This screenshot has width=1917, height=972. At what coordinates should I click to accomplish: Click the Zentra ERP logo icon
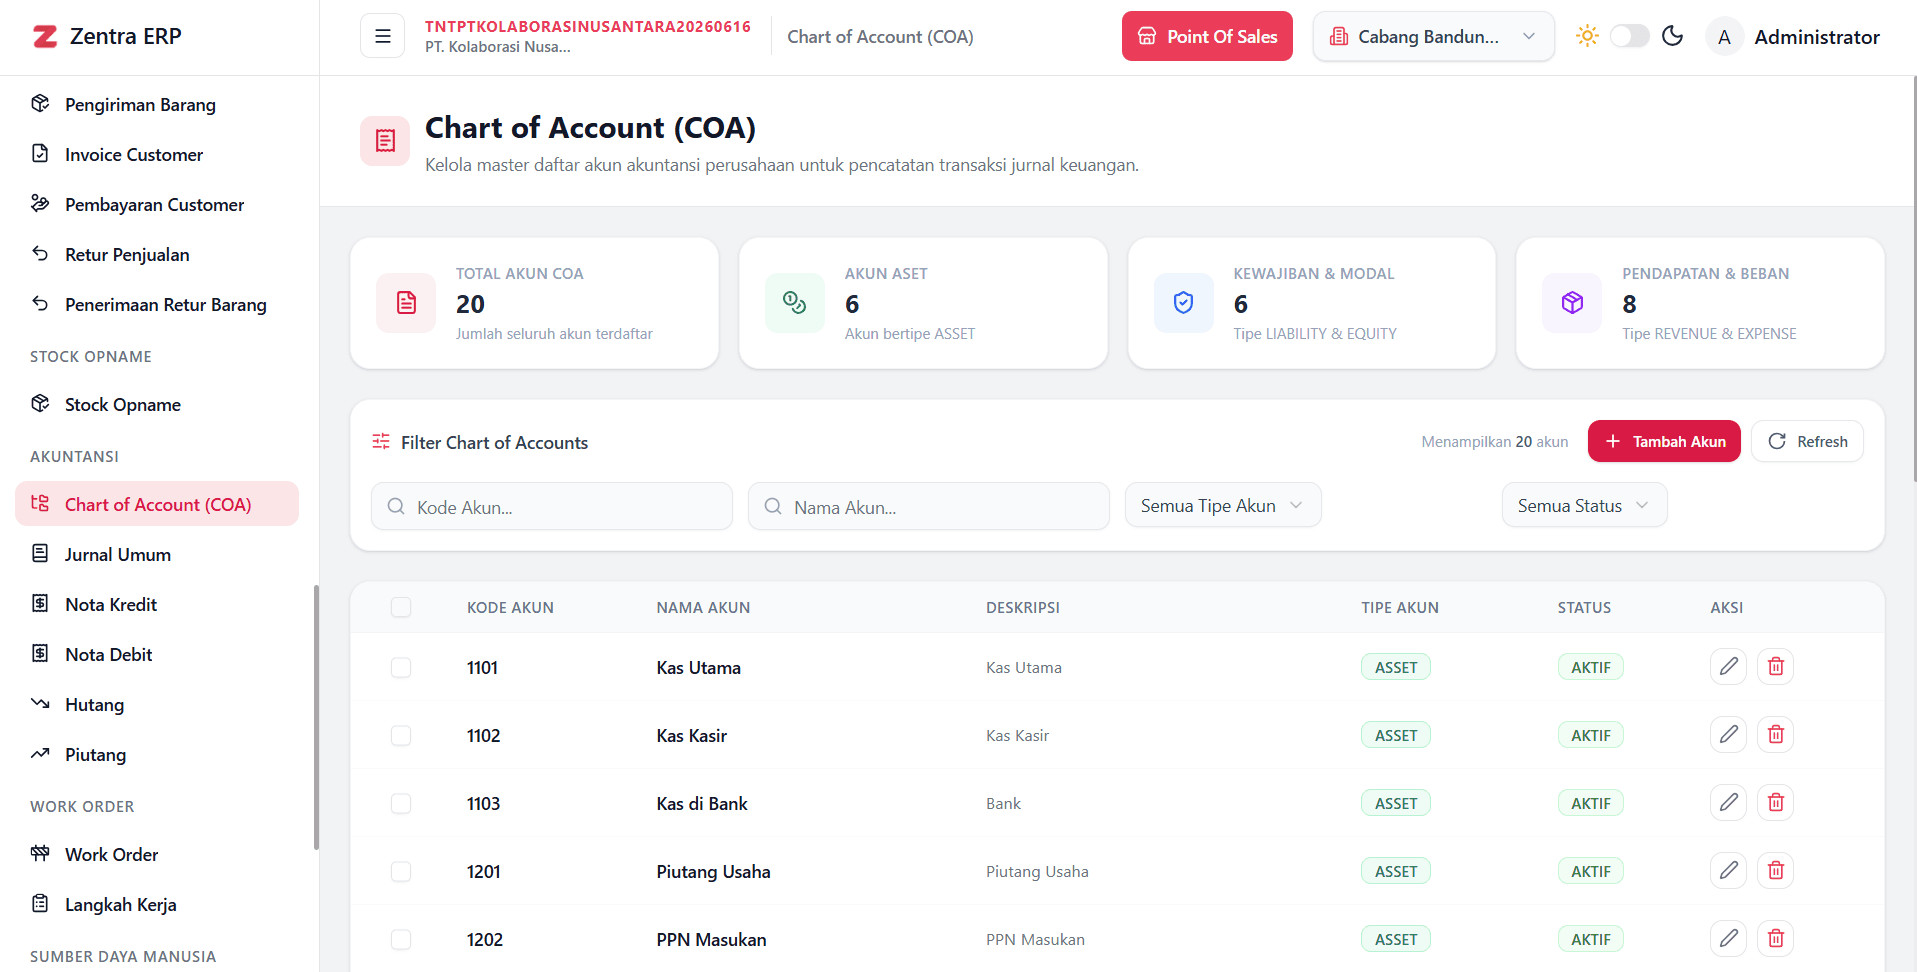point(45,37)
